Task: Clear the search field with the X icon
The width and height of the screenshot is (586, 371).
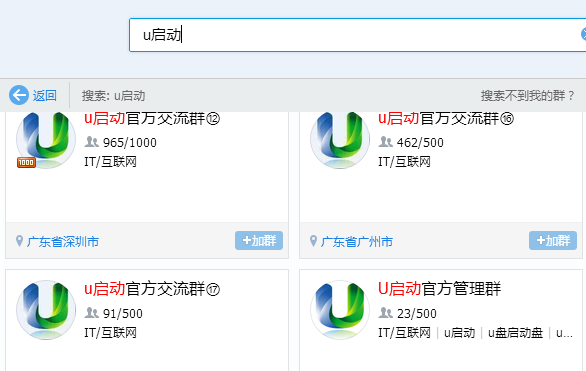Action: pyautogui.click(x=583, y=34)
